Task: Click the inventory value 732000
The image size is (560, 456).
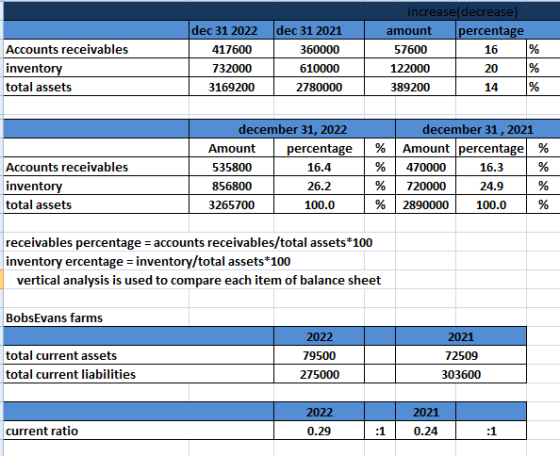Action: point(231,68)
